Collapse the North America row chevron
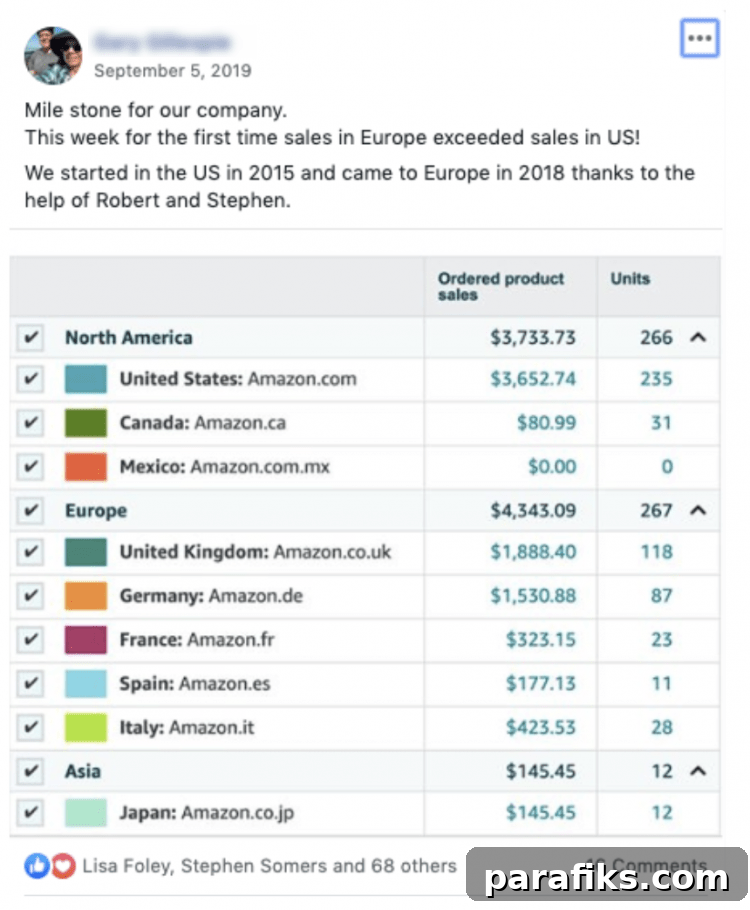This screenshot has width=750, height=910. pyautogui.click(x=698, y=338)
